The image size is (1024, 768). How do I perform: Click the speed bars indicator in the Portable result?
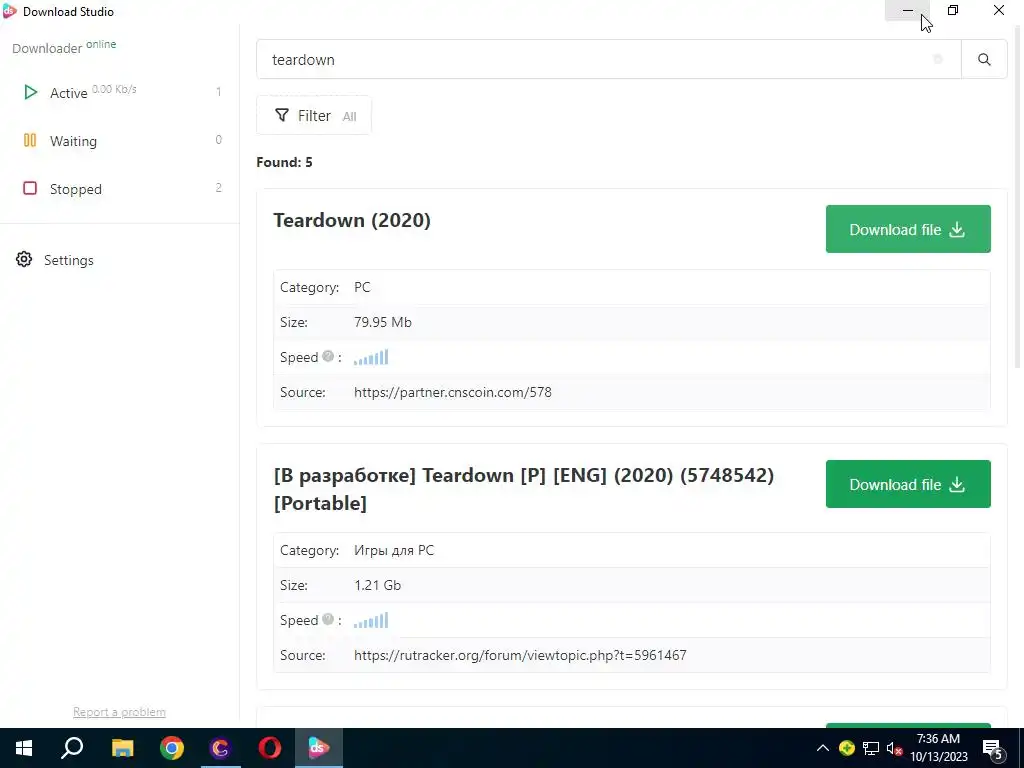point(371,620)
